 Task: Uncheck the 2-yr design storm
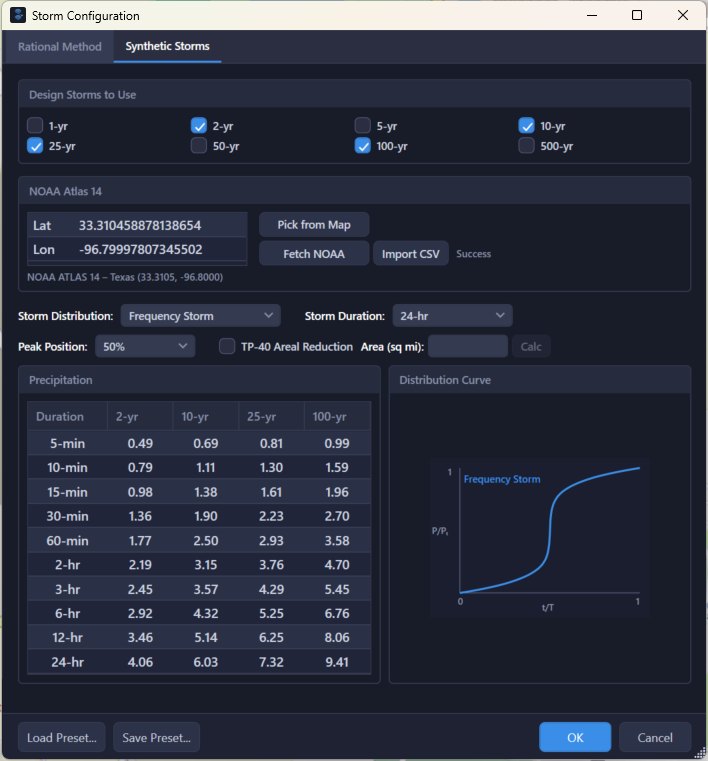(199, 126)
